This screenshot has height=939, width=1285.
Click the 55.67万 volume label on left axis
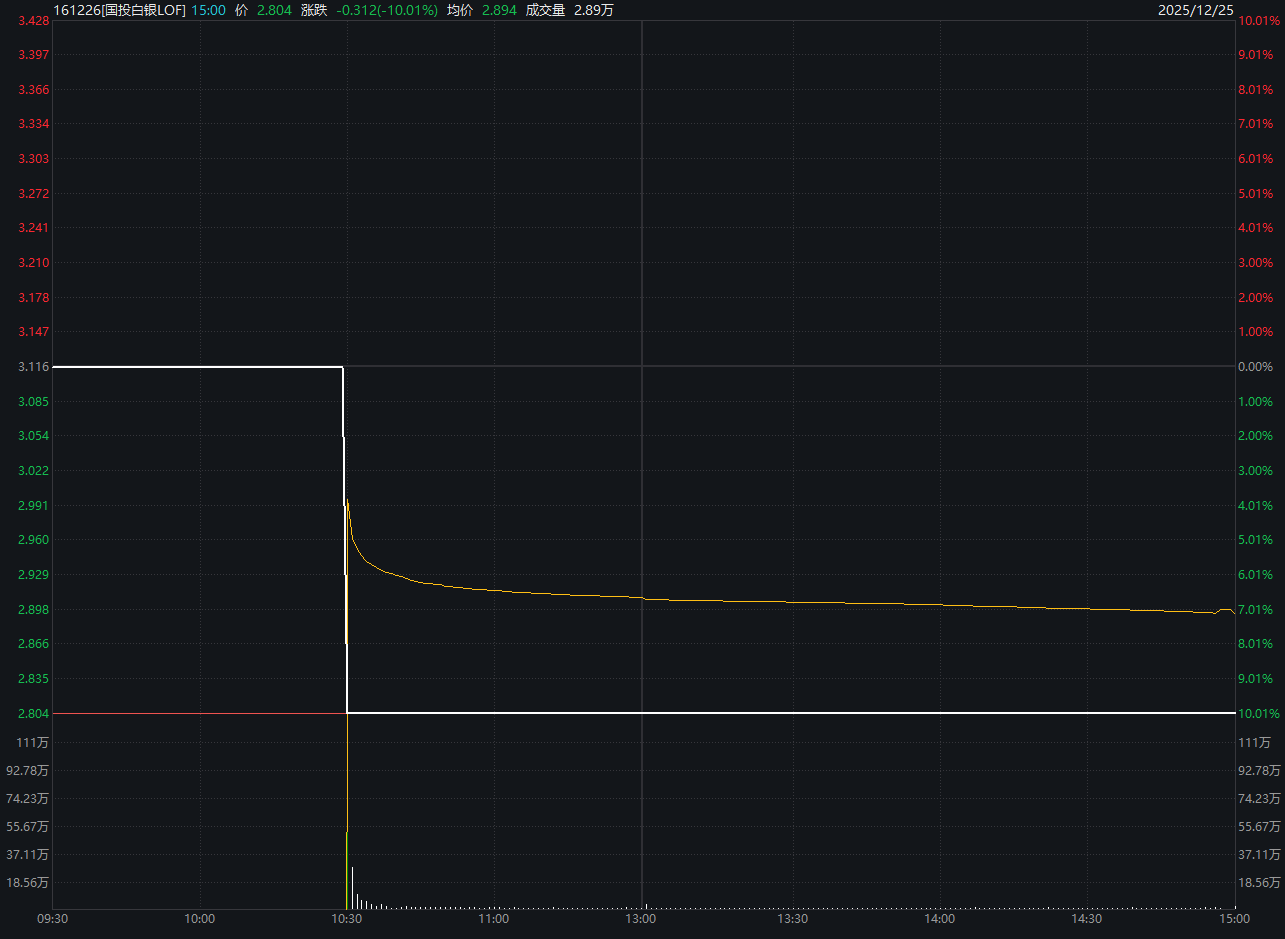(28, 827)
